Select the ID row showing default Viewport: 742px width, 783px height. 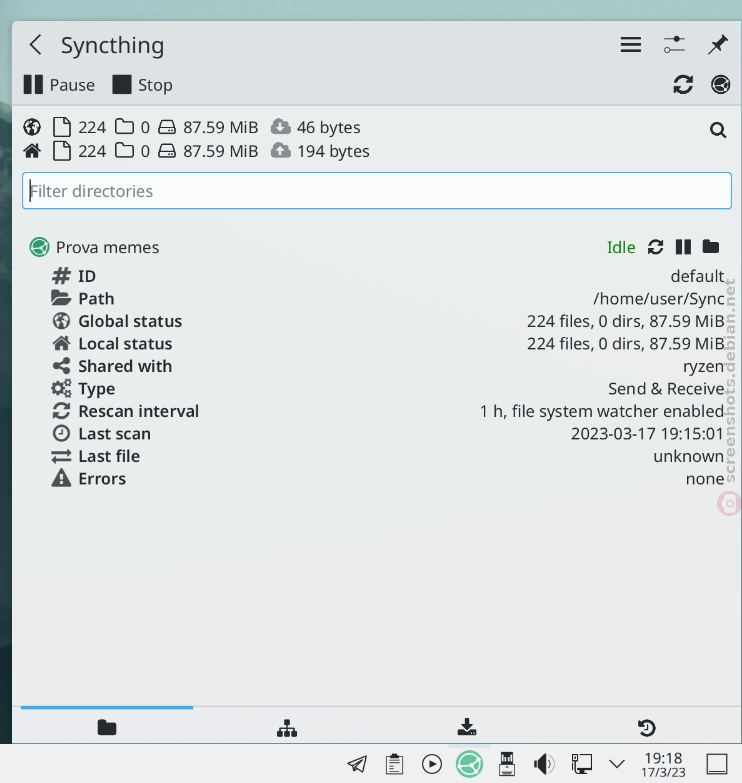387,276
